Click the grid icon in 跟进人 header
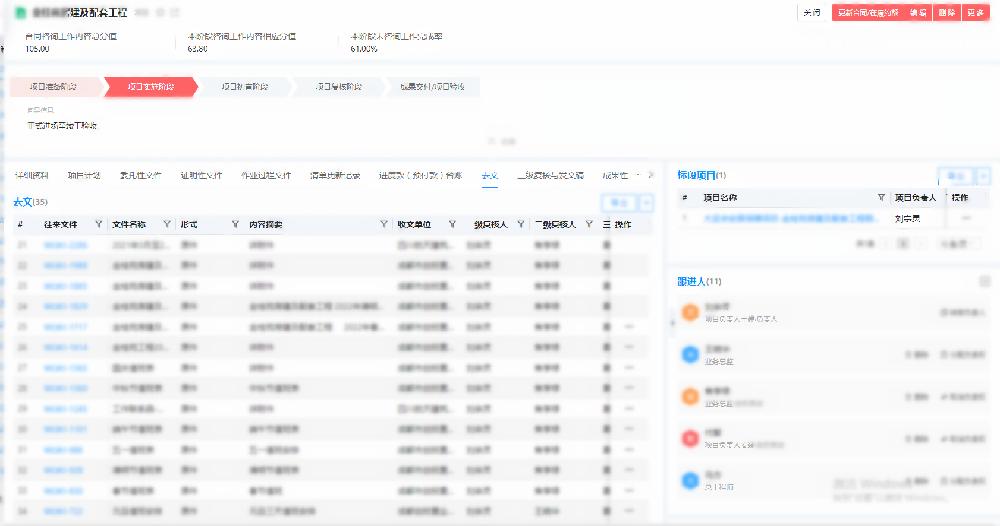1000x526 pixels. [x=985, y=281]
